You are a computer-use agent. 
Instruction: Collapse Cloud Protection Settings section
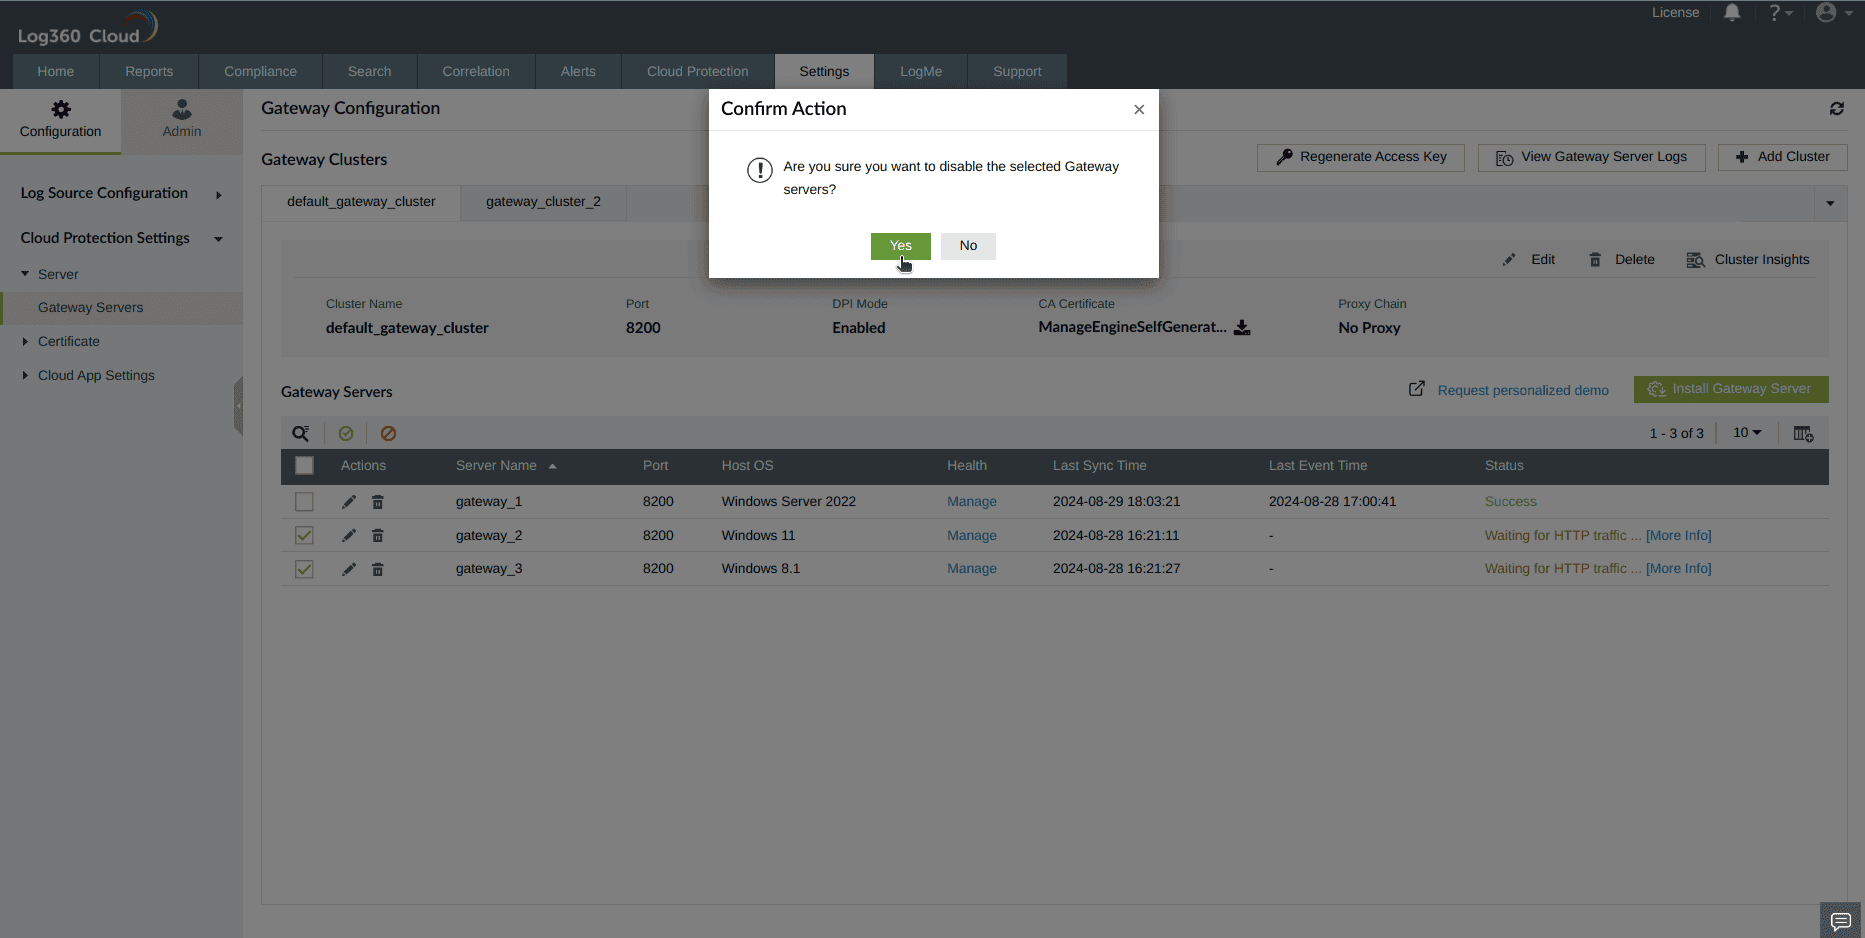pyautogui.click(x=121, y=238)
